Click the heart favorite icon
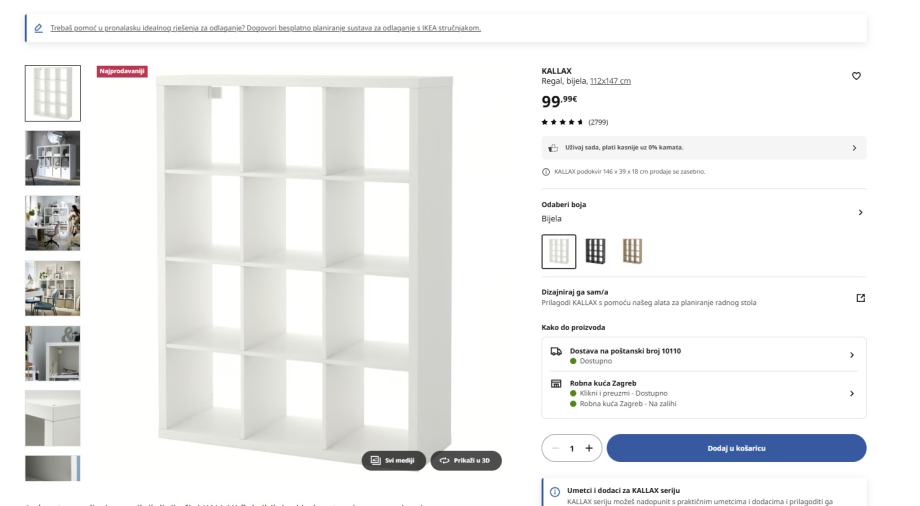 [x=855, y=76]
